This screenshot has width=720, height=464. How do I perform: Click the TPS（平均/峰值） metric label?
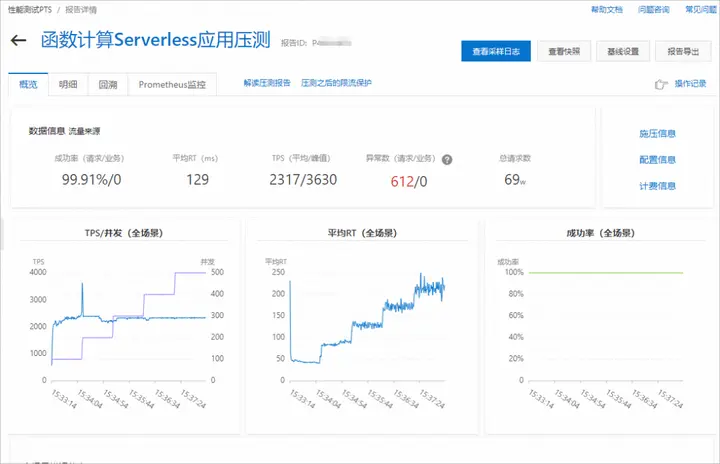point(301,158)
